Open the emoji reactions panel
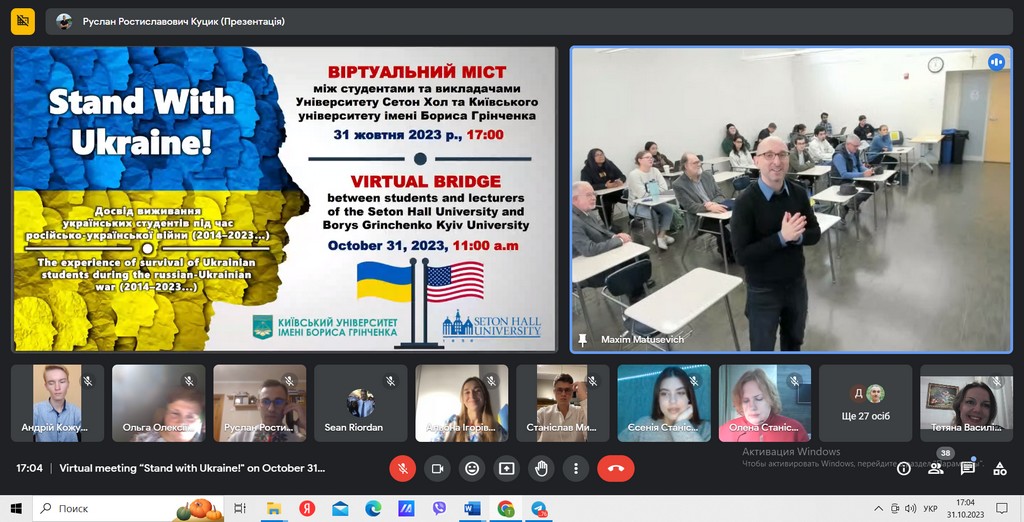Image resolution: width=1024 pixels, height=522 pixels. (x=472, y=468)
